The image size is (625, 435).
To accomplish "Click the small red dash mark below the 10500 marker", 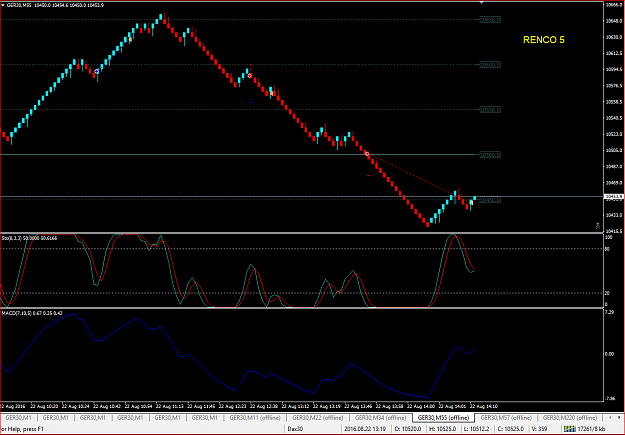I will coord(368,175).
